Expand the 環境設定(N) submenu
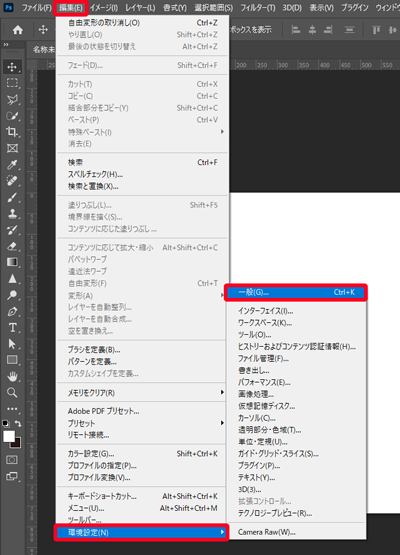The image size is (400, 555). 142,532
